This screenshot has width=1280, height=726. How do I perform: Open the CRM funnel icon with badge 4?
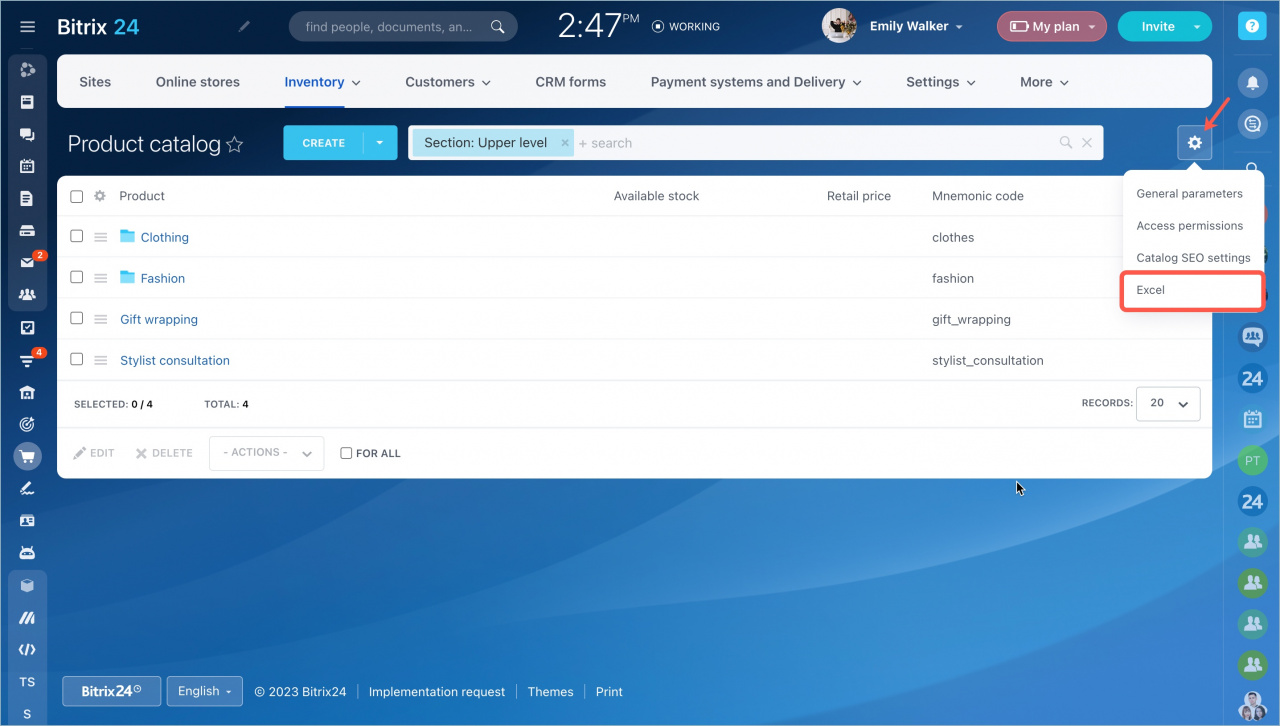click(x=27, y=360)
